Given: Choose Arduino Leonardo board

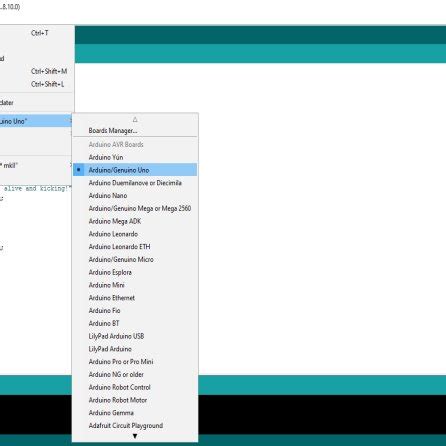Looking at the screenshot, I should tap(135, 234).
